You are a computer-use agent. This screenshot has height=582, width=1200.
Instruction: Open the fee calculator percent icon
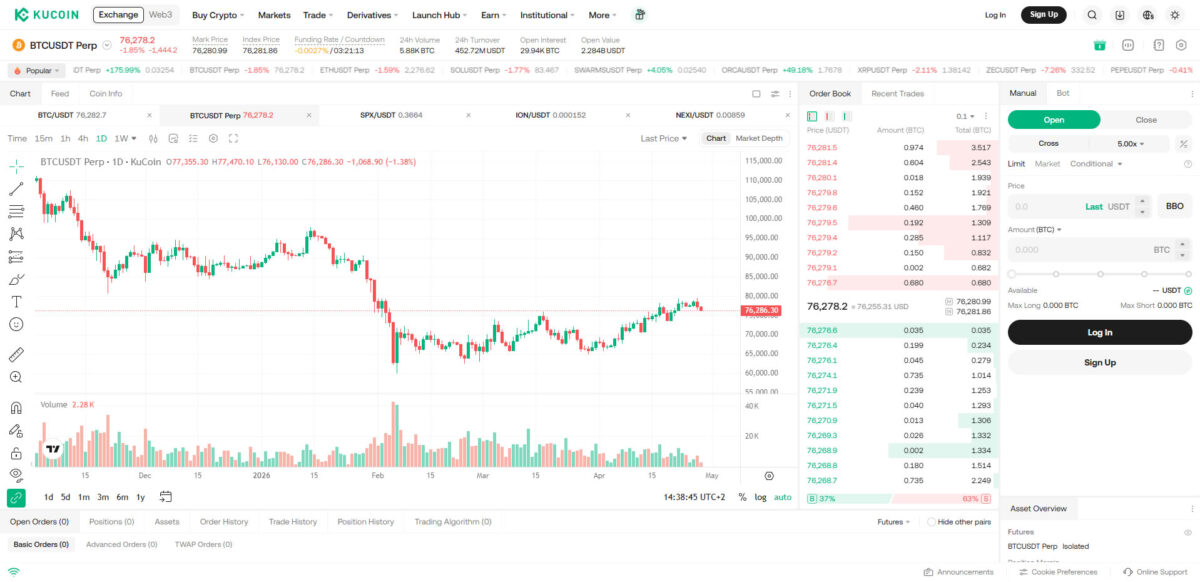[x=1185, y=144]
